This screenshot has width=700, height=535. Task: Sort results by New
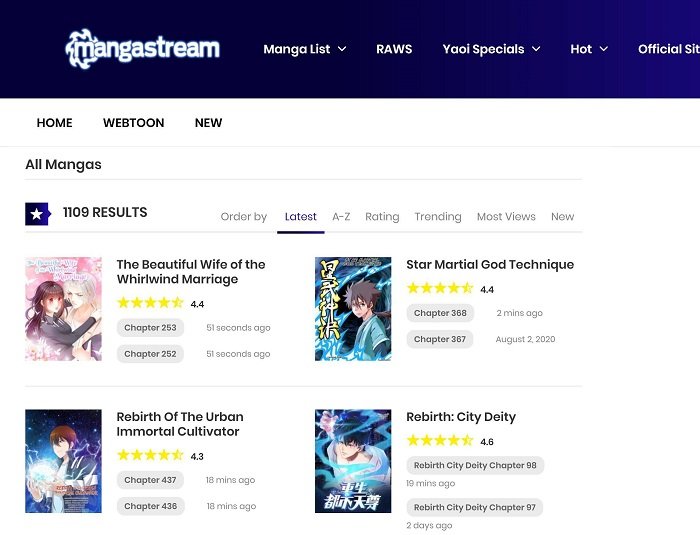coord(562,217)
